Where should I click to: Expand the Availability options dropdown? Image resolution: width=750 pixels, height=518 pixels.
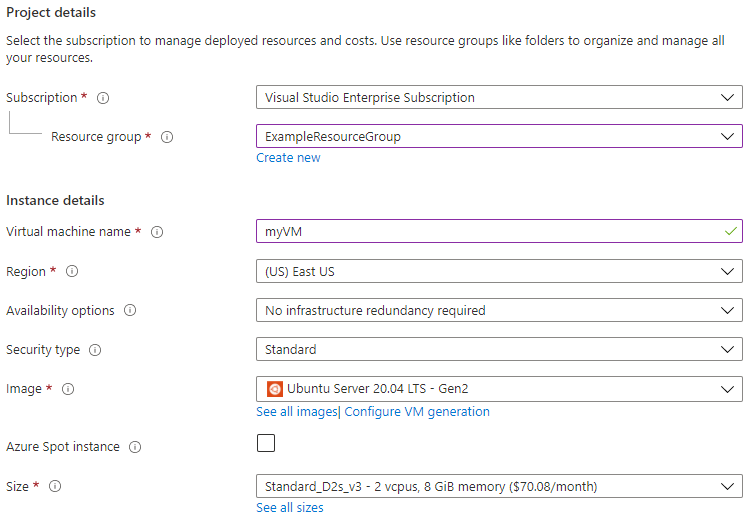(x=499, y=310)
